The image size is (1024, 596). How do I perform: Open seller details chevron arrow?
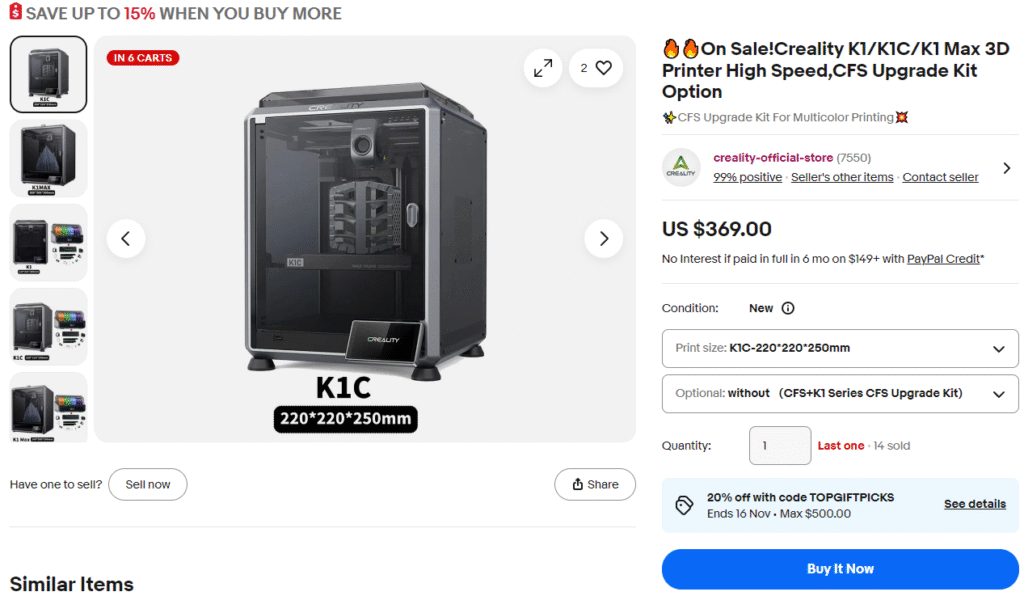click(1006, 168)
